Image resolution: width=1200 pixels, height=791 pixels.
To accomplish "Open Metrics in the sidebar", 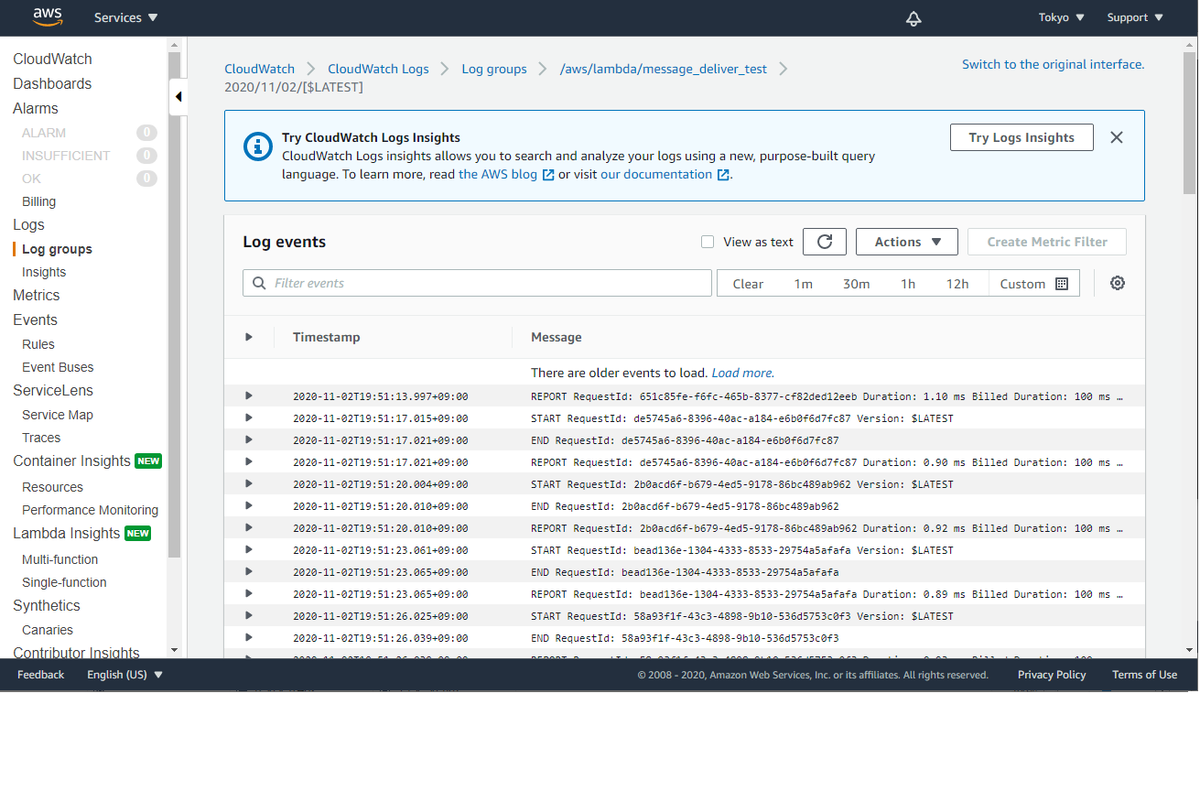I will pos(36,295).
